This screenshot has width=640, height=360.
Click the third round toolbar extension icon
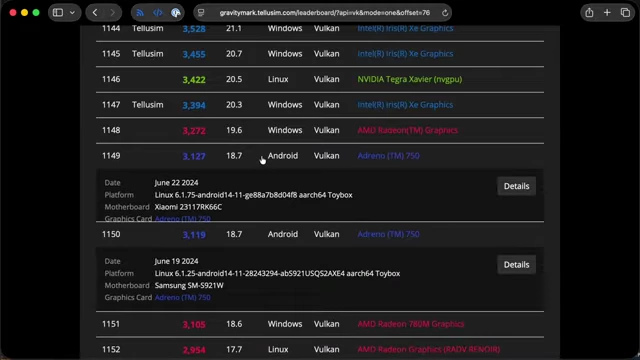[176, 13]
